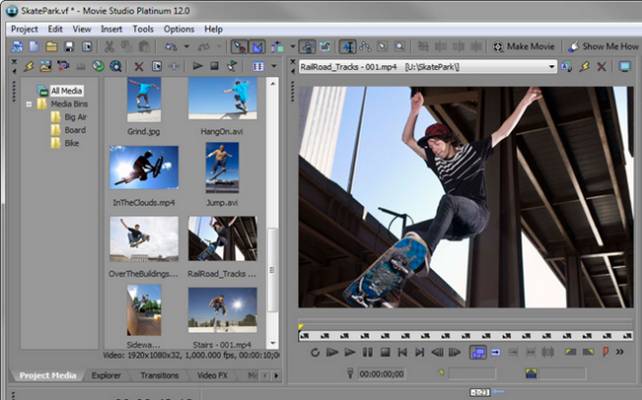The width and height of the screenshot is (642, 400).
Task: Select the Big Air media bin
Action: point(75,117)
